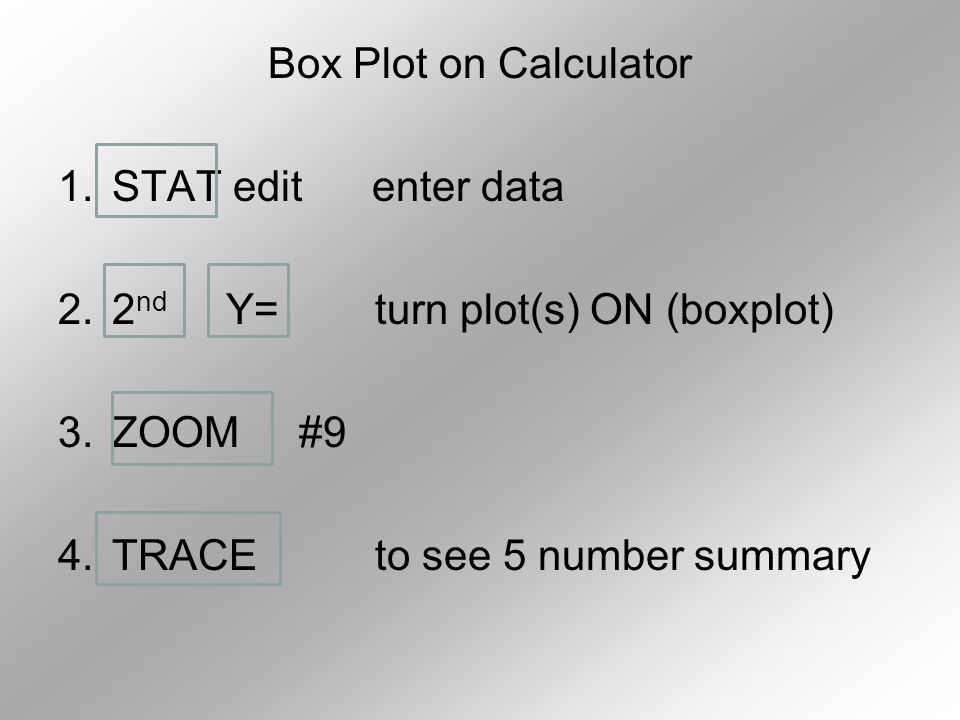
Task: Click the '#9' text next to ZOOM
Action: click(x=322, y=432)
